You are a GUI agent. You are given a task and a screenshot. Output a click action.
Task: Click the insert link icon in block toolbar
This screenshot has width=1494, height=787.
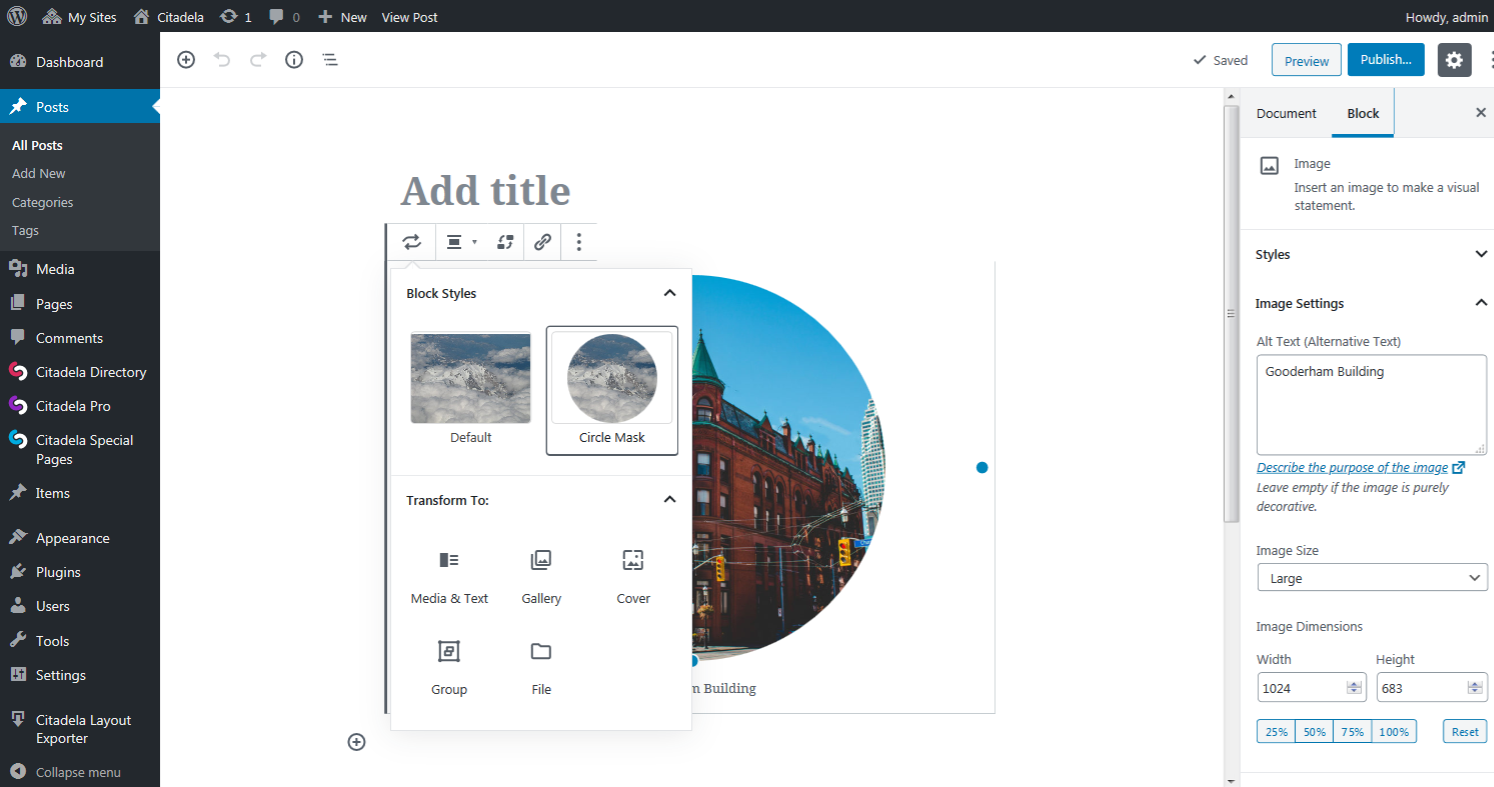(542, 242)
